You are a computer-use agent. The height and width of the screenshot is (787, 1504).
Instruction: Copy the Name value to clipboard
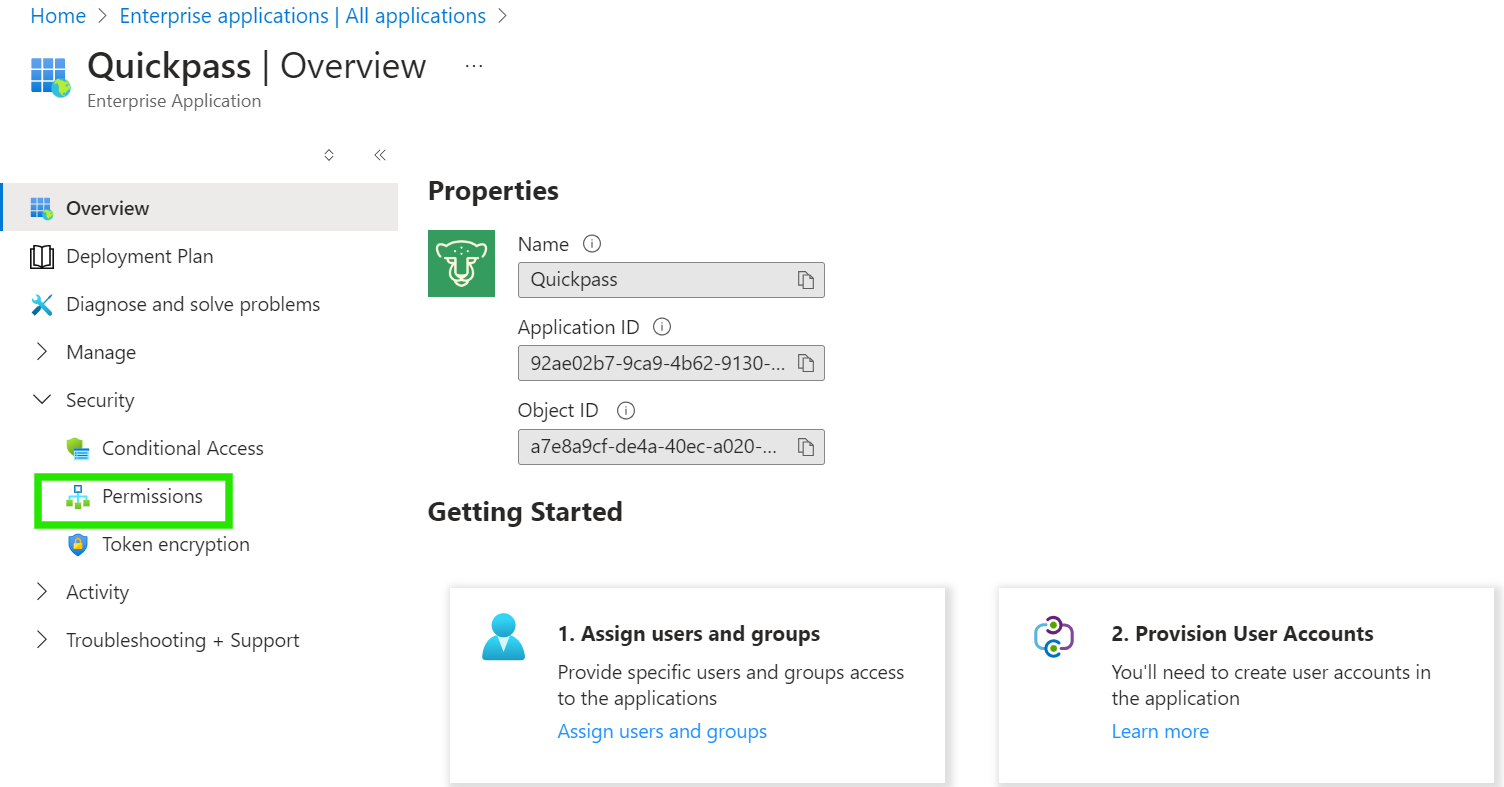tap(806, 280)
